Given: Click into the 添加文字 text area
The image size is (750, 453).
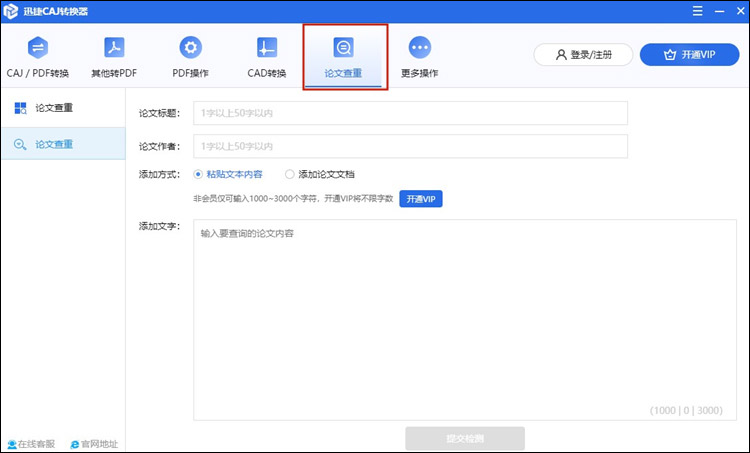Looking at the screenshot, I should 465,320.
